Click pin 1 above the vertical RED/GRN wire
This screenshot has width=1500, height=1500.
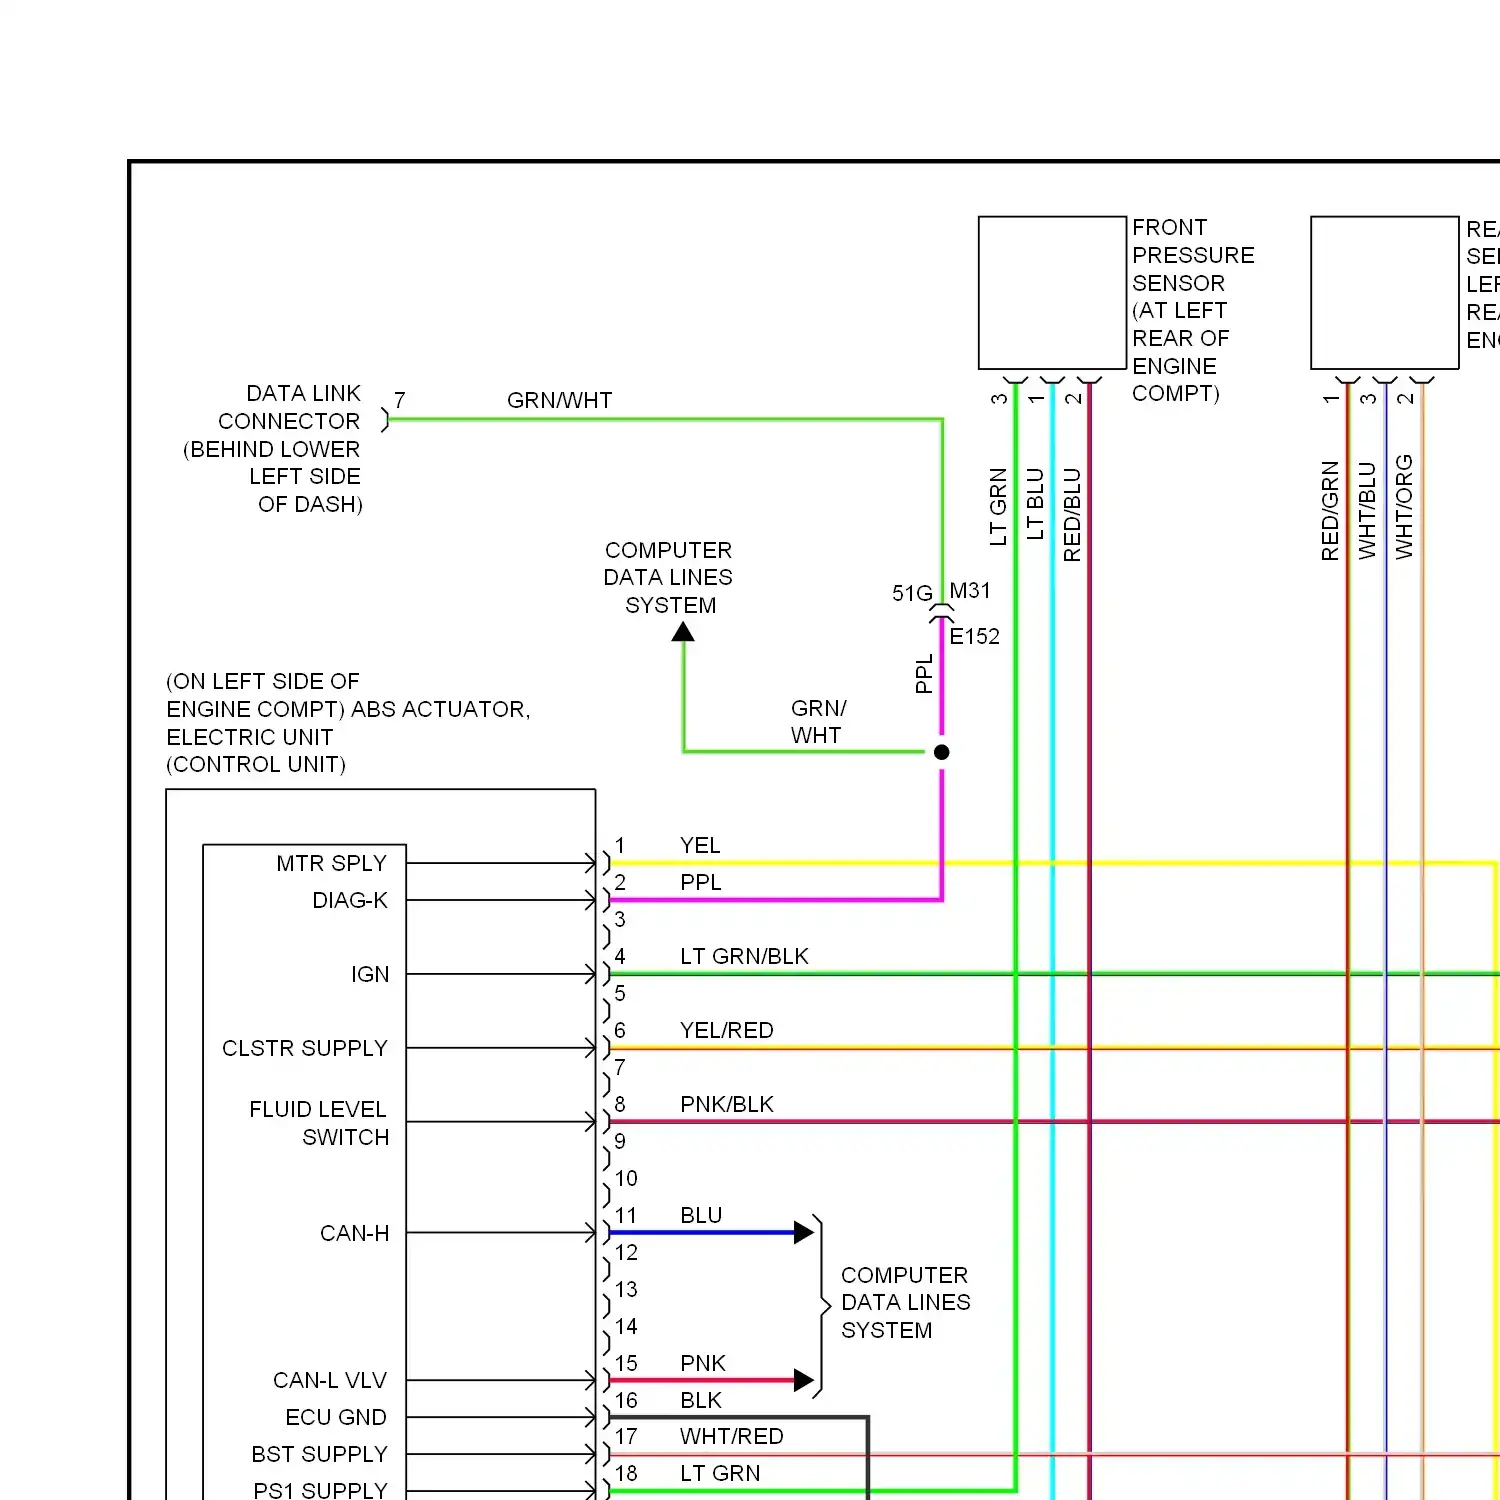1330,399
